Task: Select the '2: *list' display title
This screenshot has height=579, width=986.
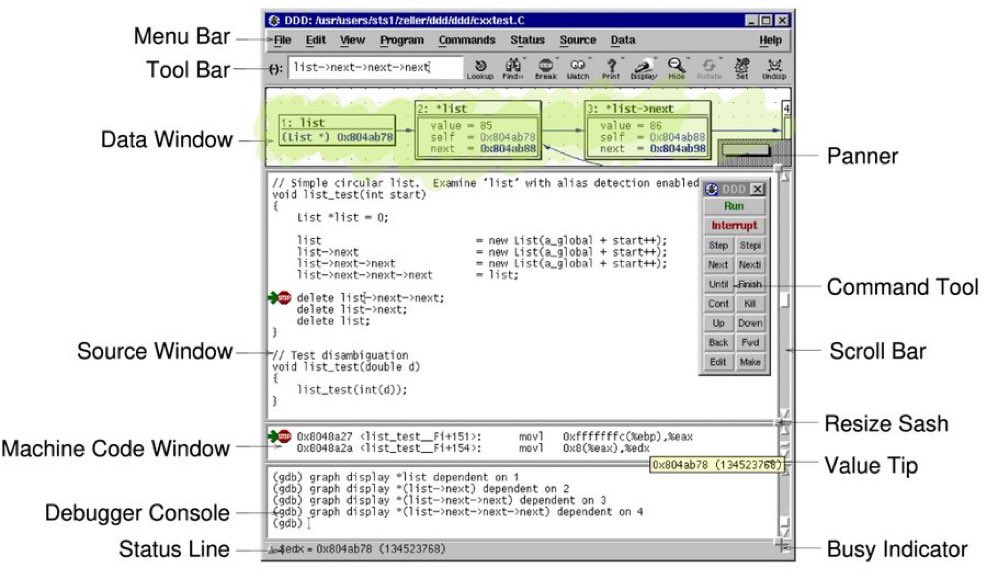Action: [443, 108]
